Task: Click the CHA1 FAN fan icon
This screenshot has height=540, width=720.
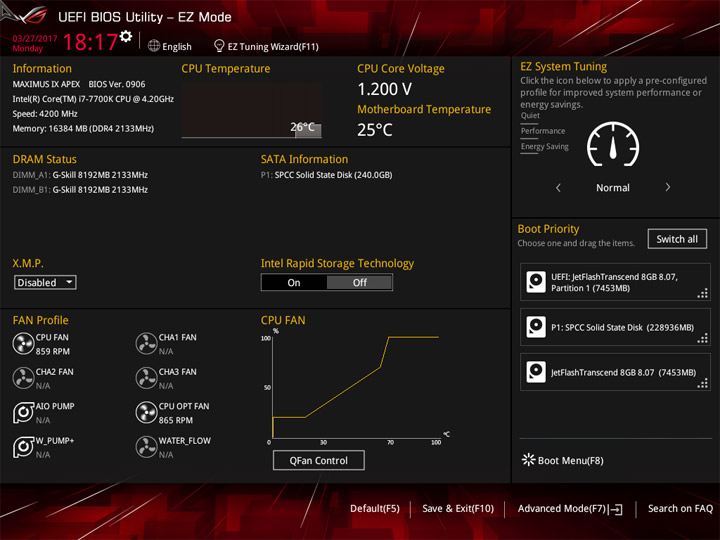Action: coord(146,343)
